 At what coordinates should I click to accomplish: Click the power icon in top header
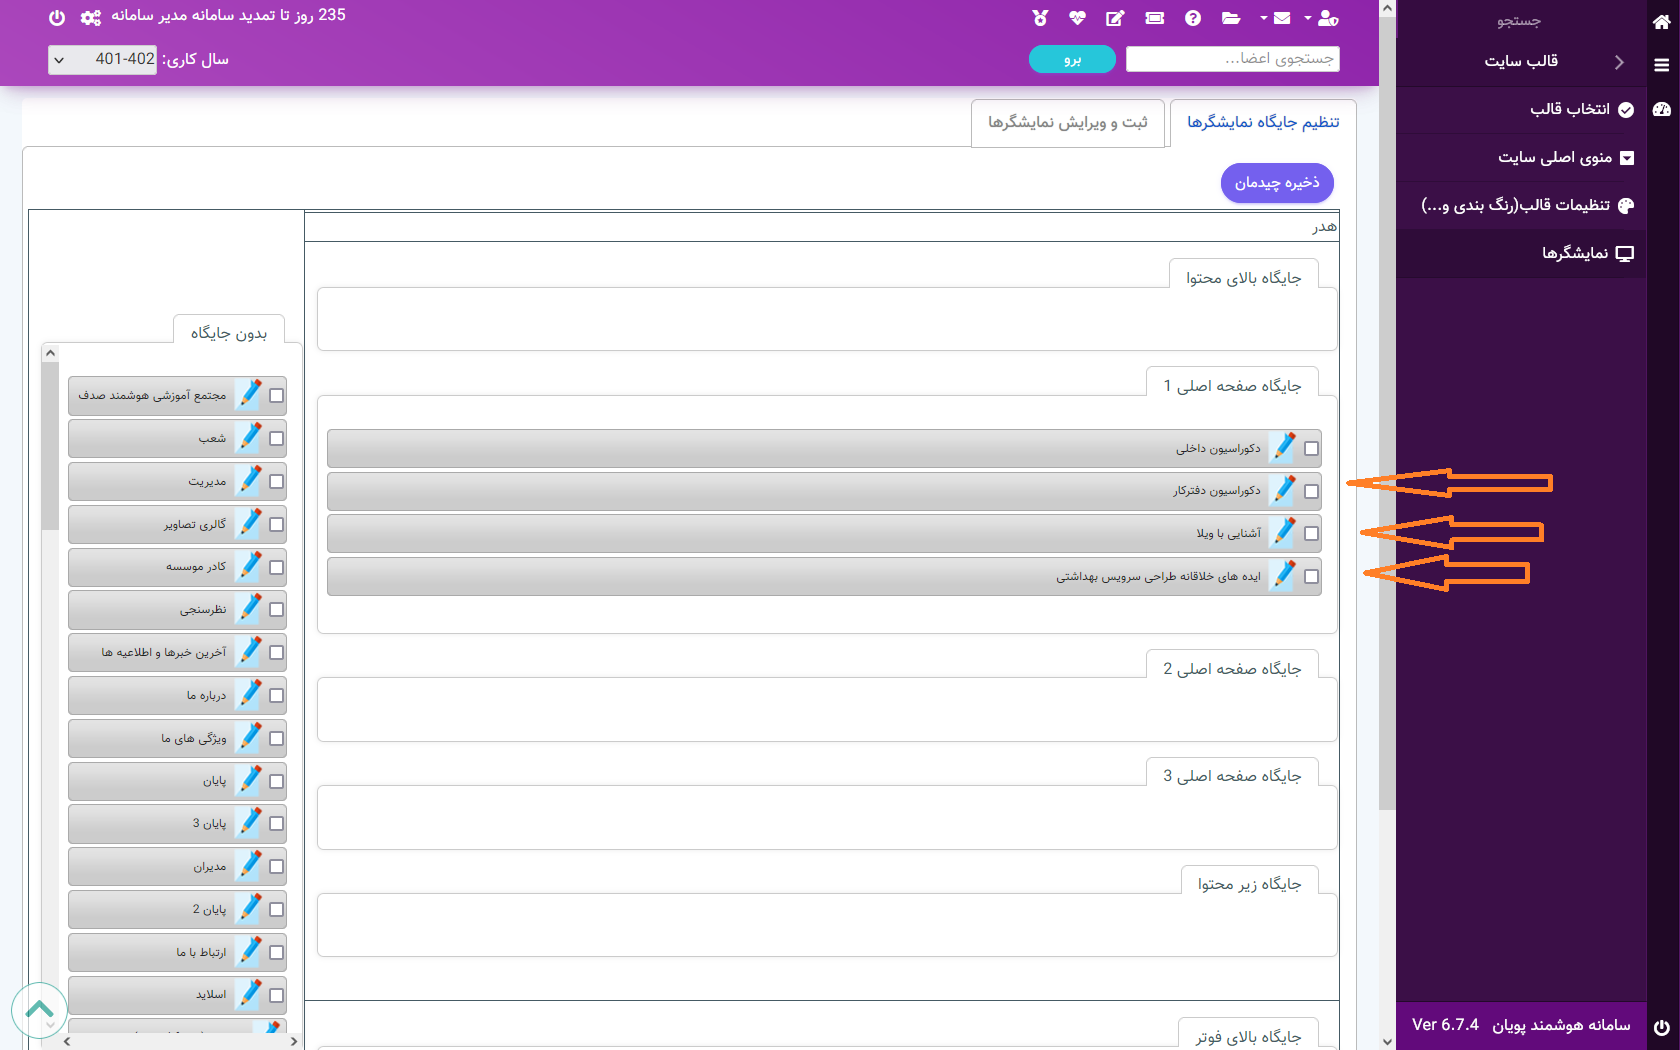tap(57, 17)
